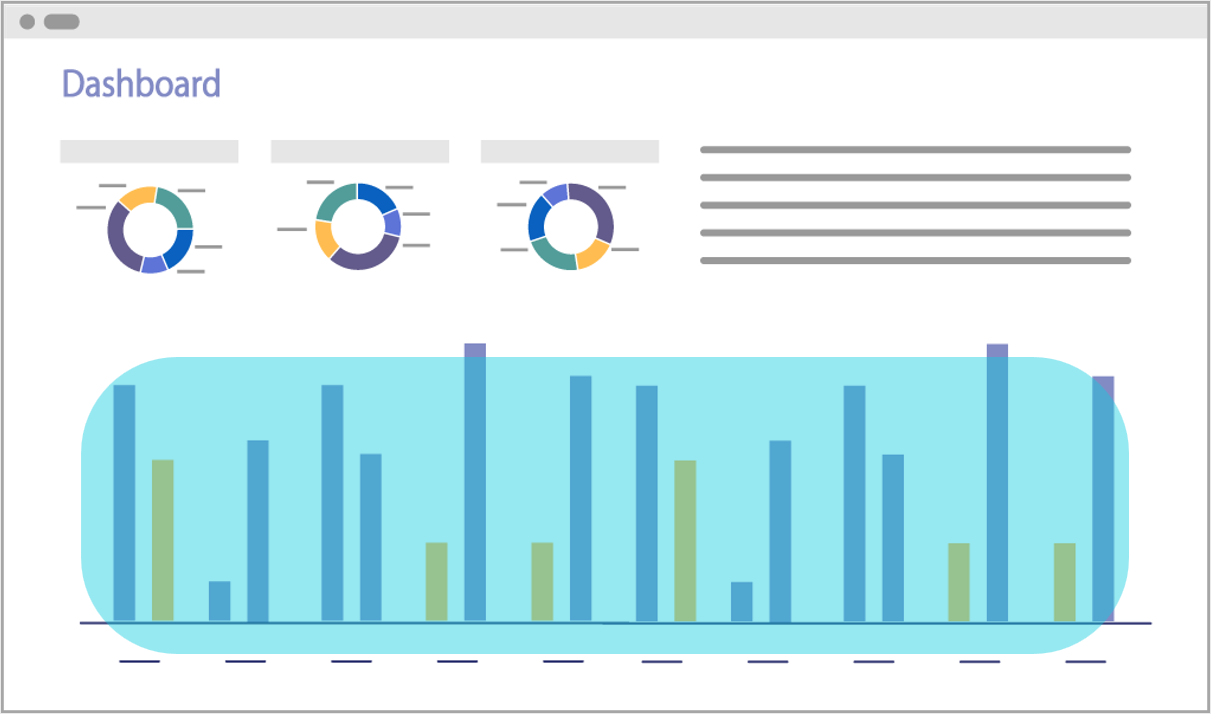
Task: Click gray title placeholder above the middle donut
Action: pyautogui.click(x=360, y=151)
